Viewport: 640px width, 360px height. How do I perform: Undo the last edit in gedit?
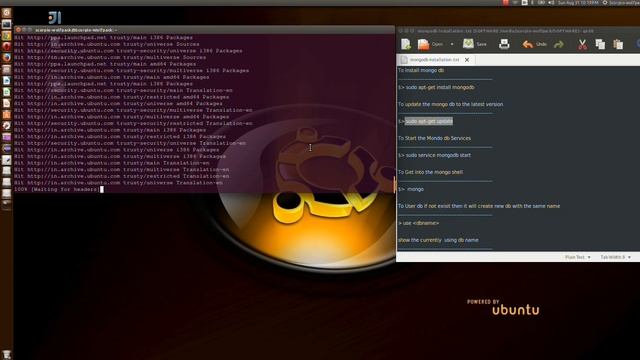click(534, 44)
